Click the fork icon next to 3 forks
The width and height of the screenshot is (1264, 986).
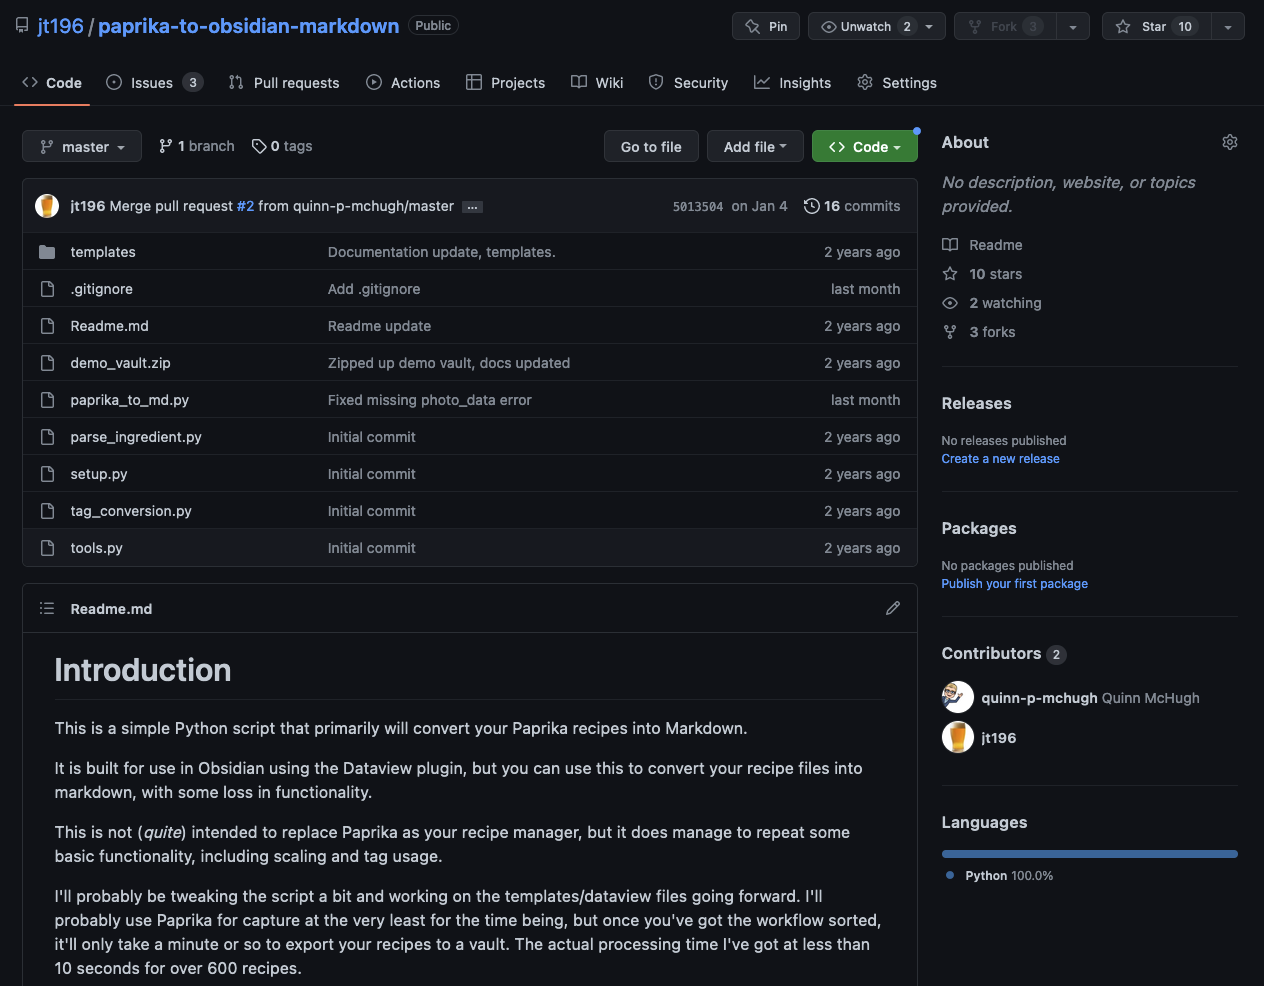pos(950,332)
